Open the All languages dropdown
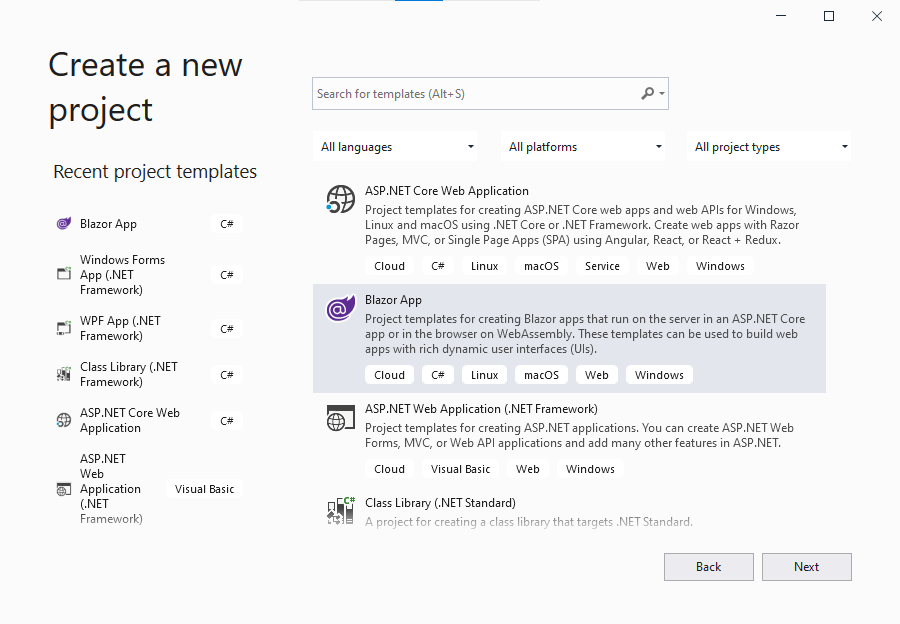 point(396,147)
